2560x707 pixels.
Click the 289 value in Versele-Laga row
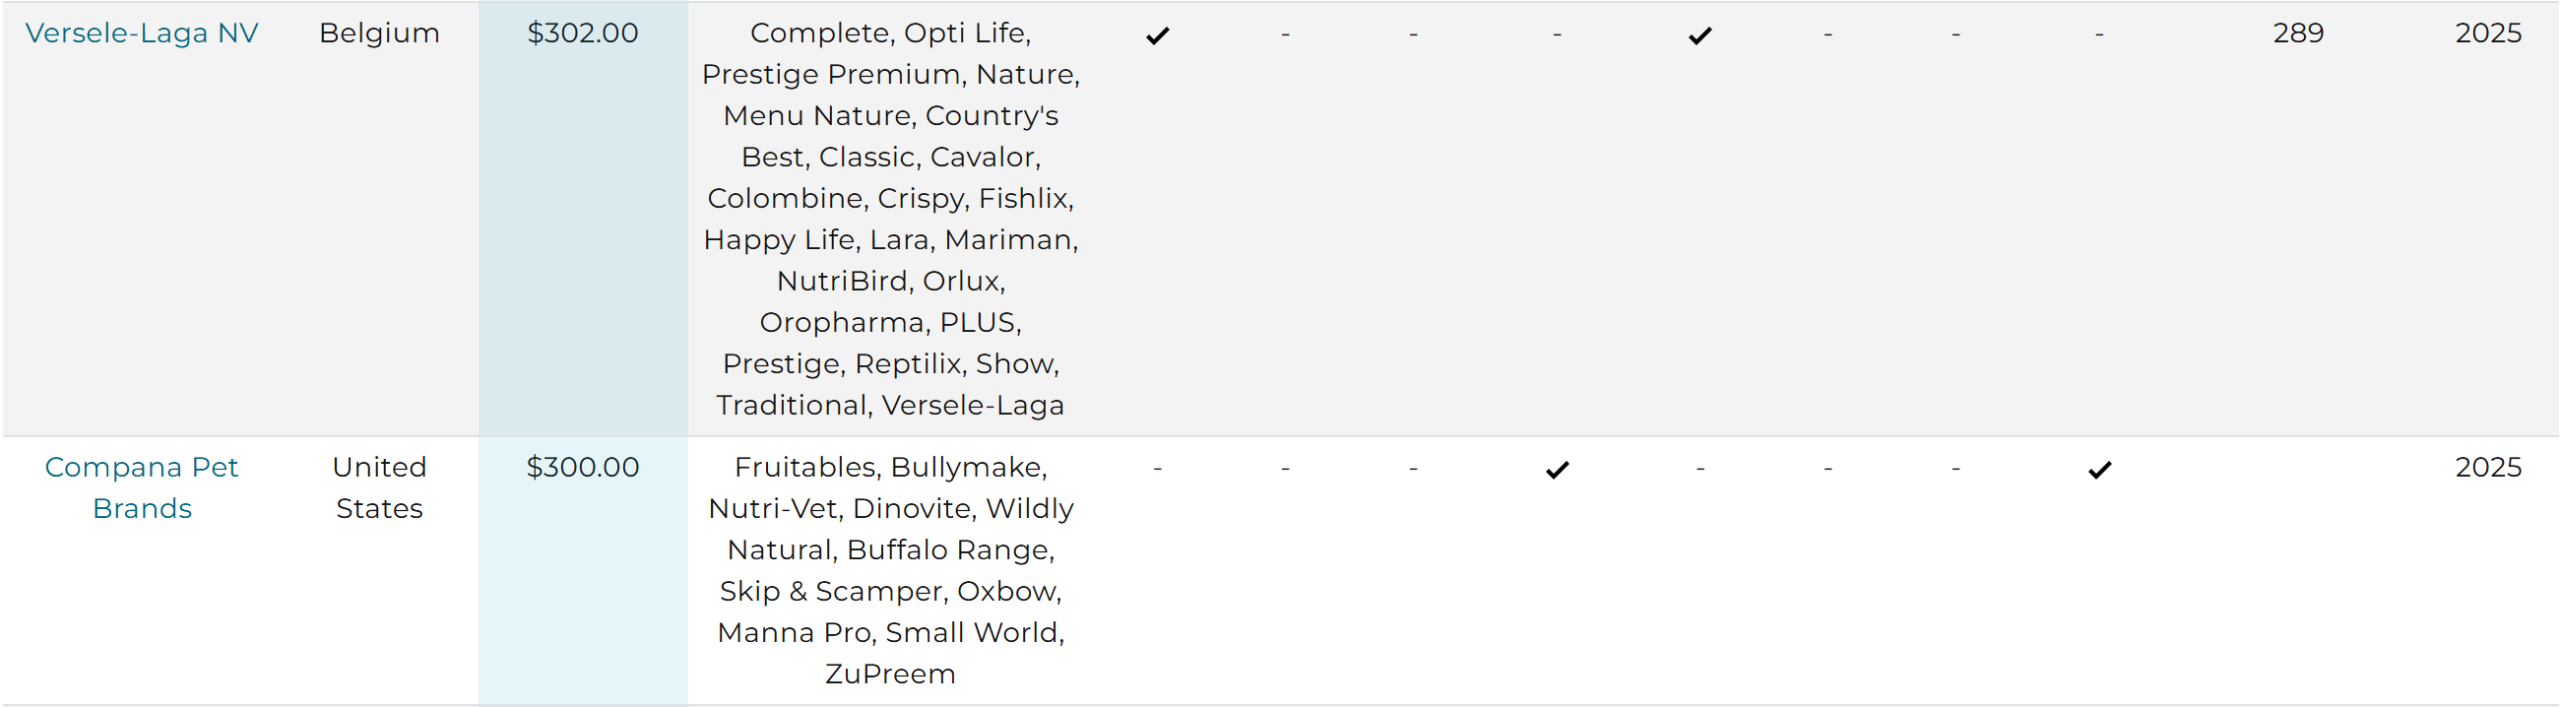[x=2298, y=33]
